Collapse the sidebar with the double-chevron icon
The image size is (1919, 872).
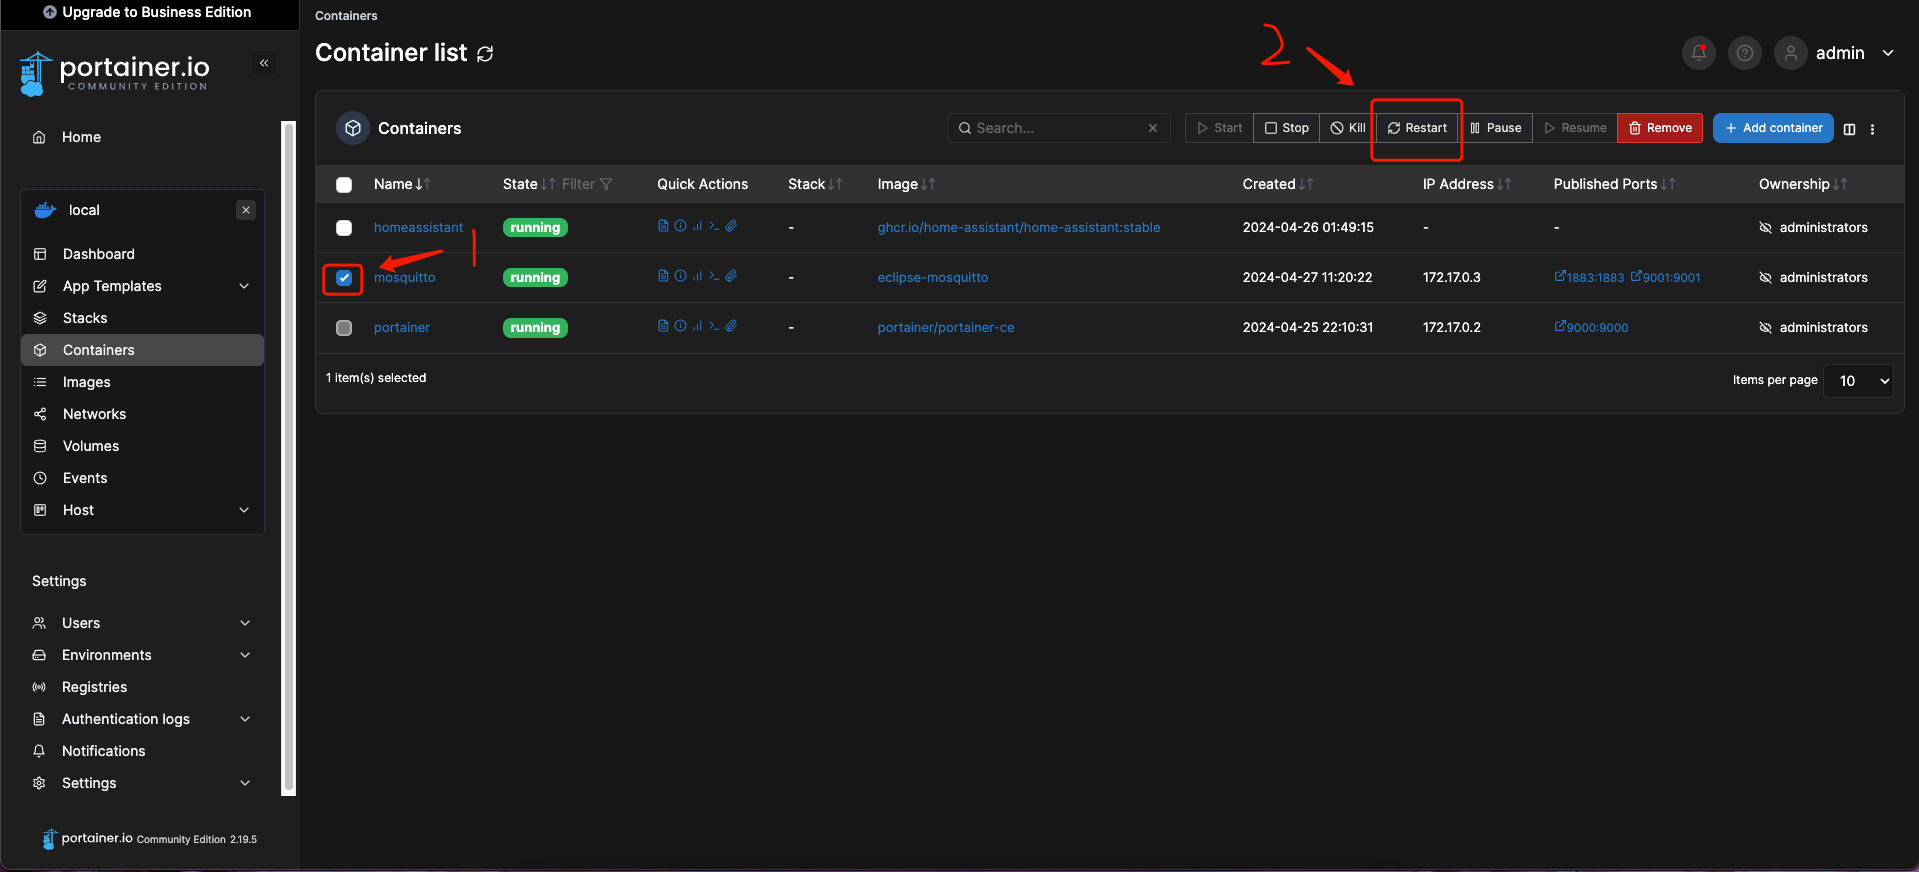[264, 63]
